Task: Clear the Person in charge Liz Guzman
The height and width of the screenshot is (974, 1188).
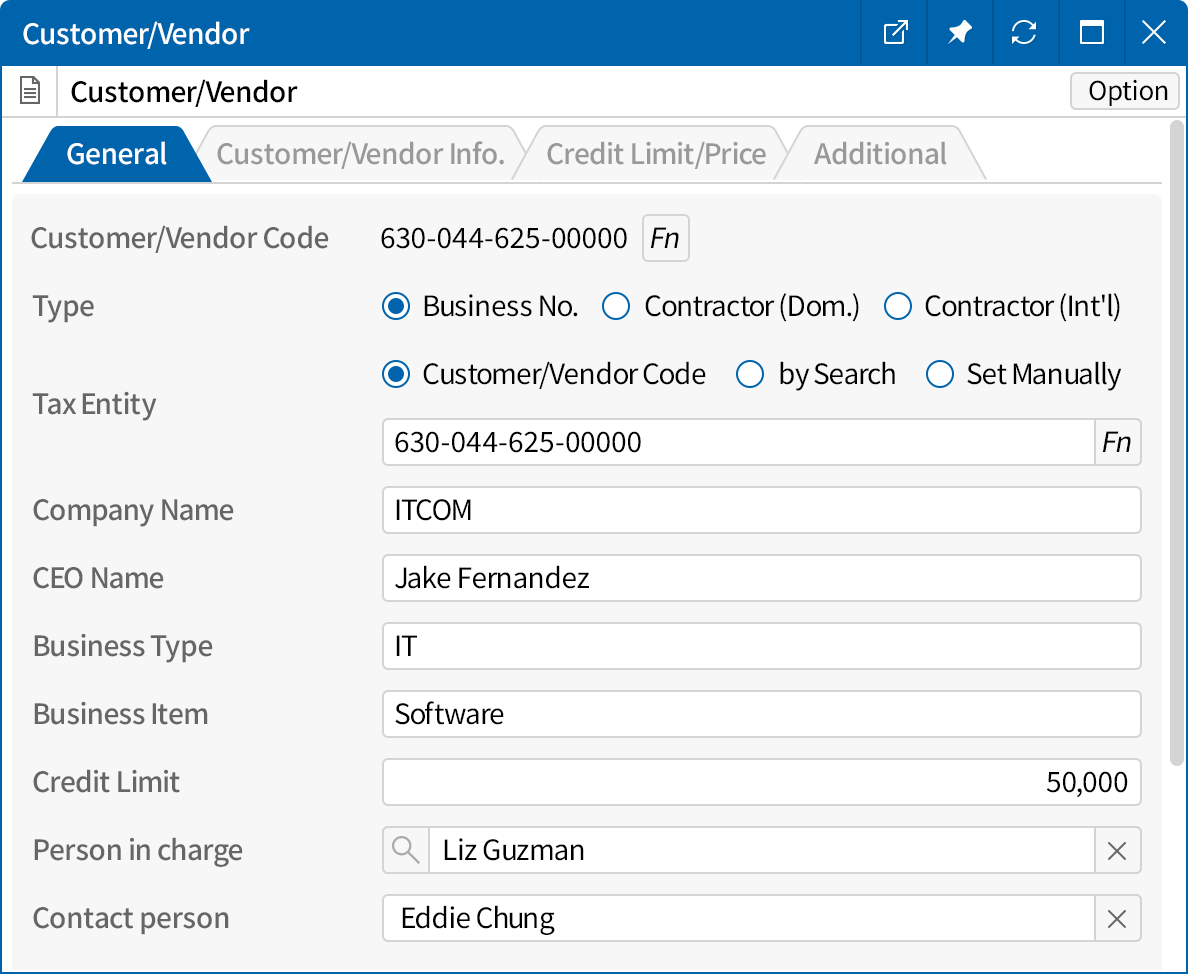Action: (1117, 851)
